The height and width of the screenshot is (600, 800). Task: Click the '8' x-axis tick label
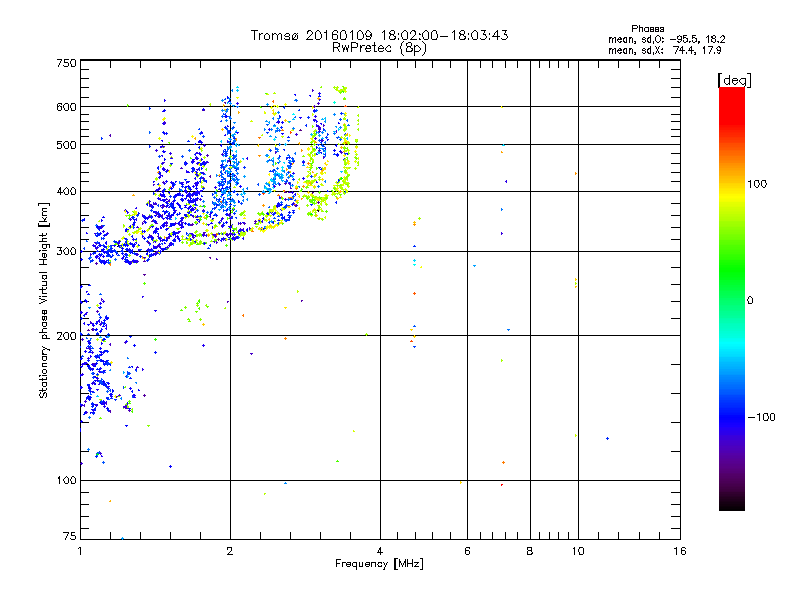[530, 551]
